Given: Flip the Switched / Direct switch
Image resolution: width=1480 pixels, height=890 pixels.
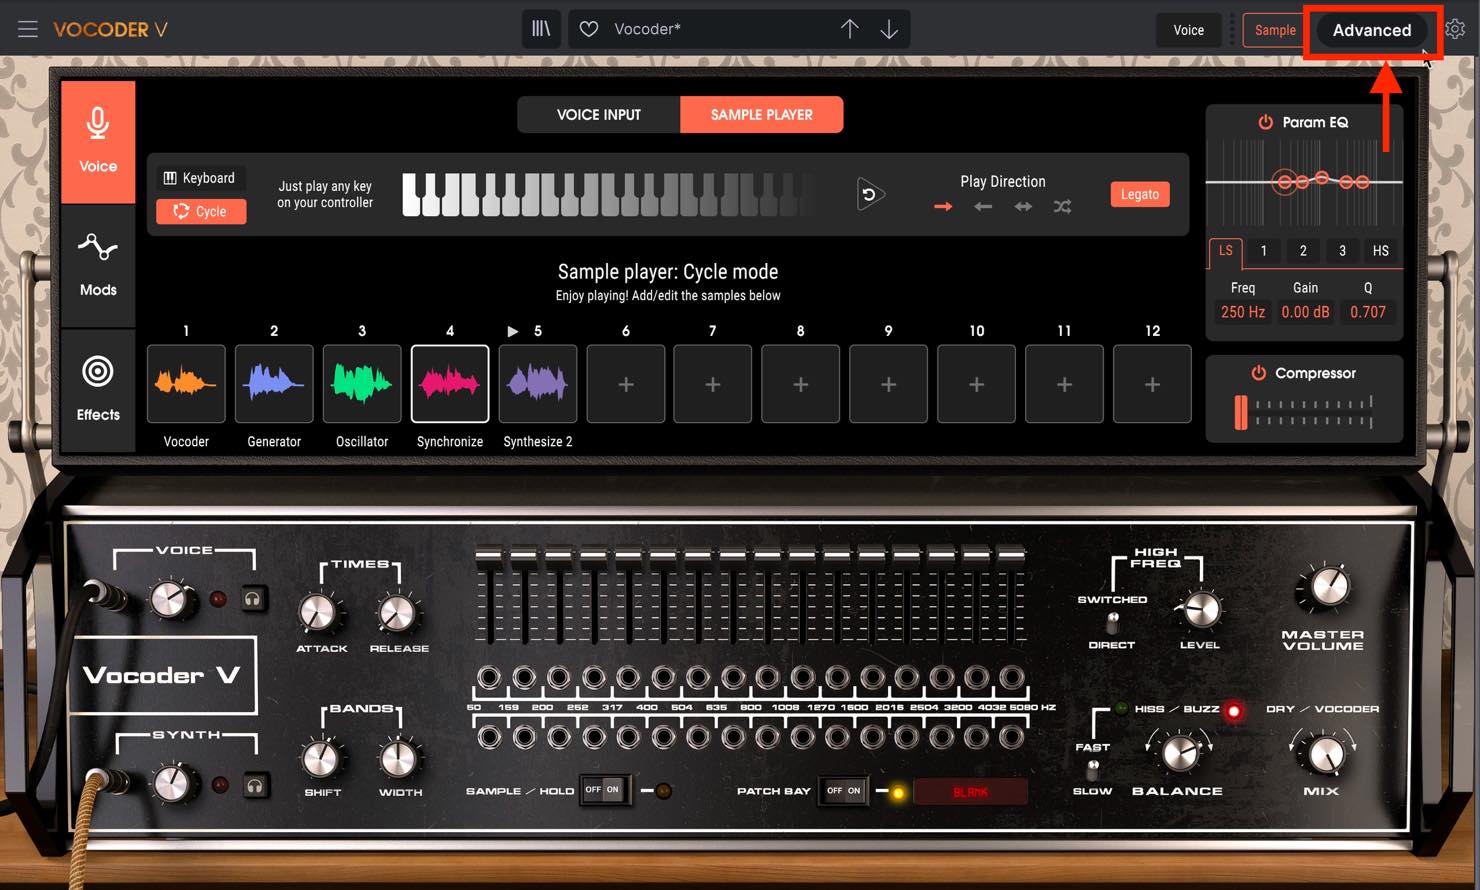Looking at the screenshot, I should [1112, 623].
